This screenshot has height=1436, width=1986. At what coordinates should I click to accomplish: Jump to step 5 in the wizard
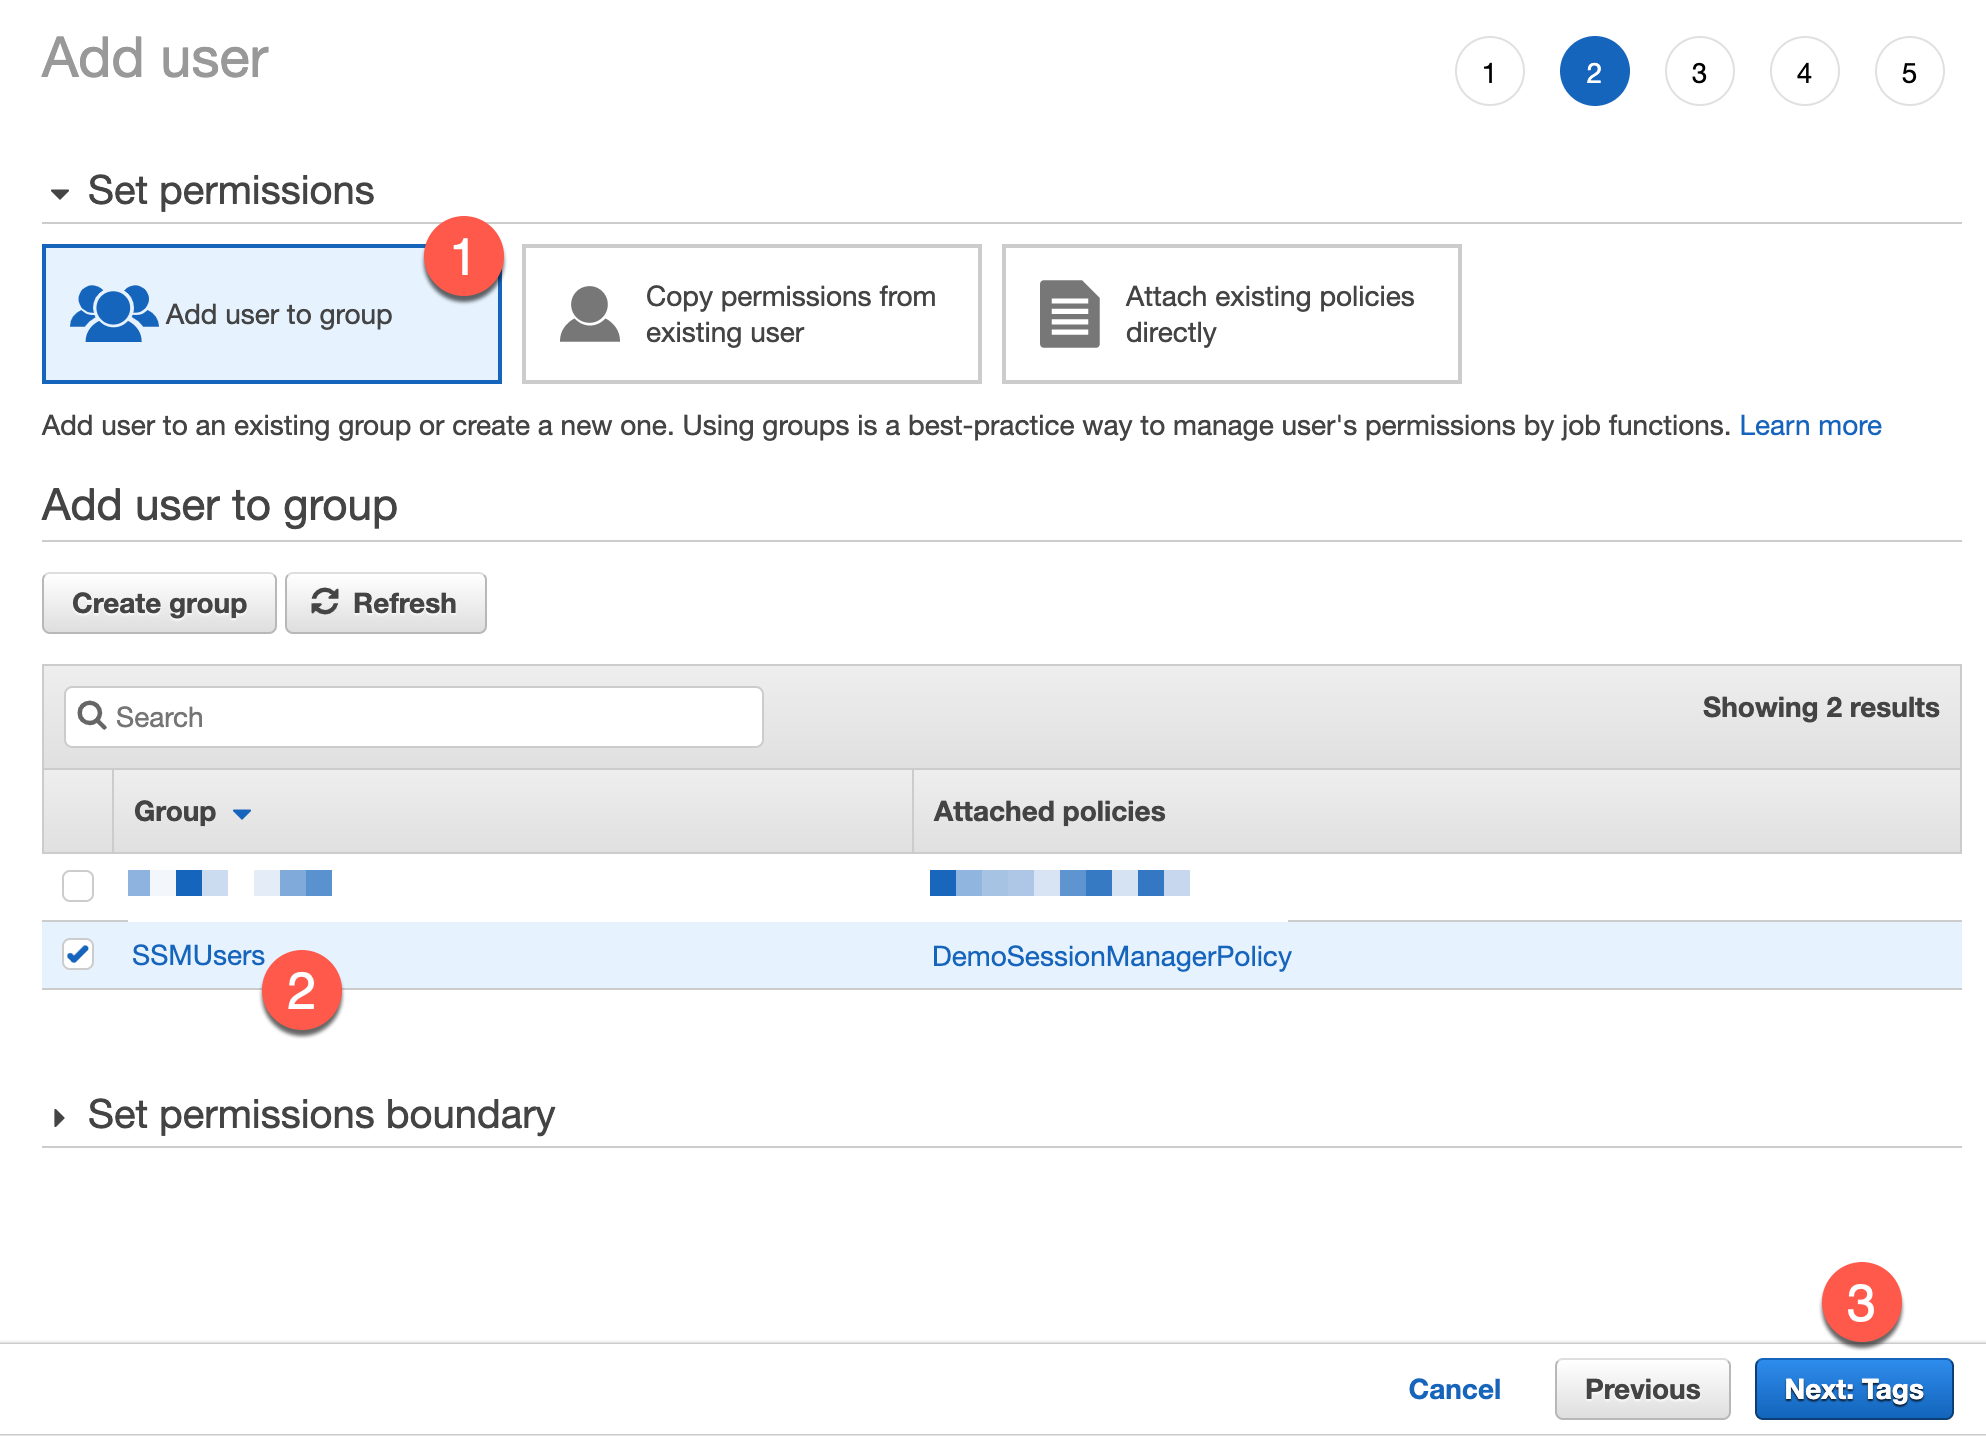(x=1909, y=71)
